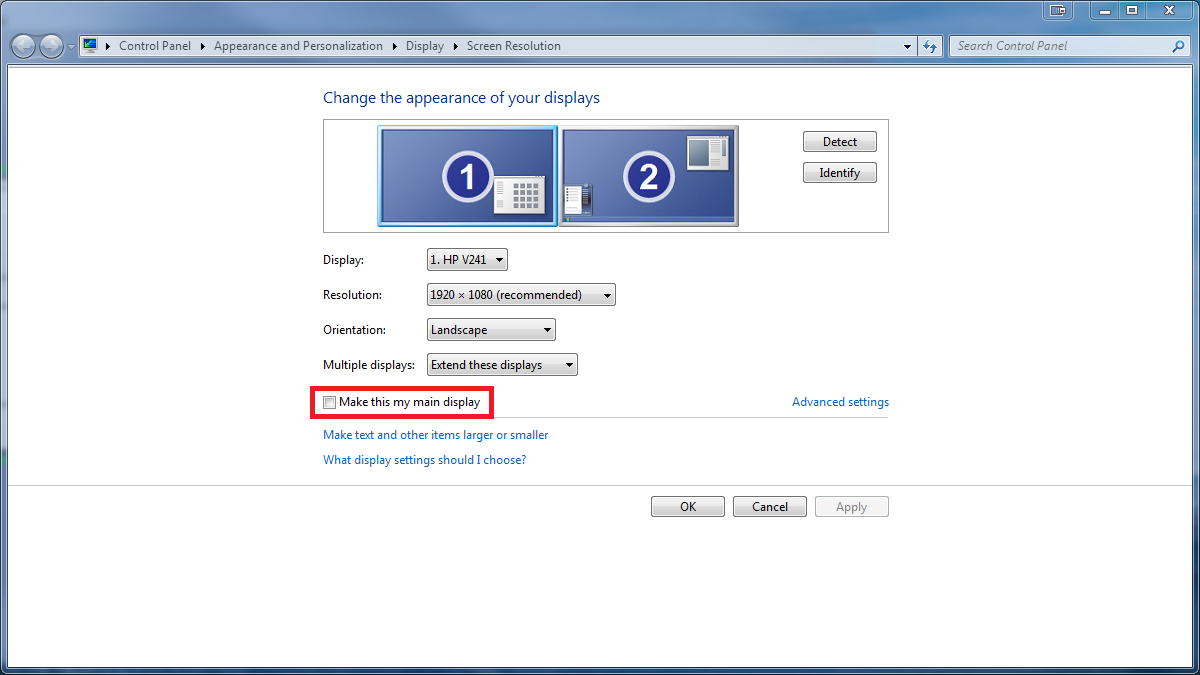Click the Identify button
This screenshot has width=1200, height=675.
click(840, 173)
